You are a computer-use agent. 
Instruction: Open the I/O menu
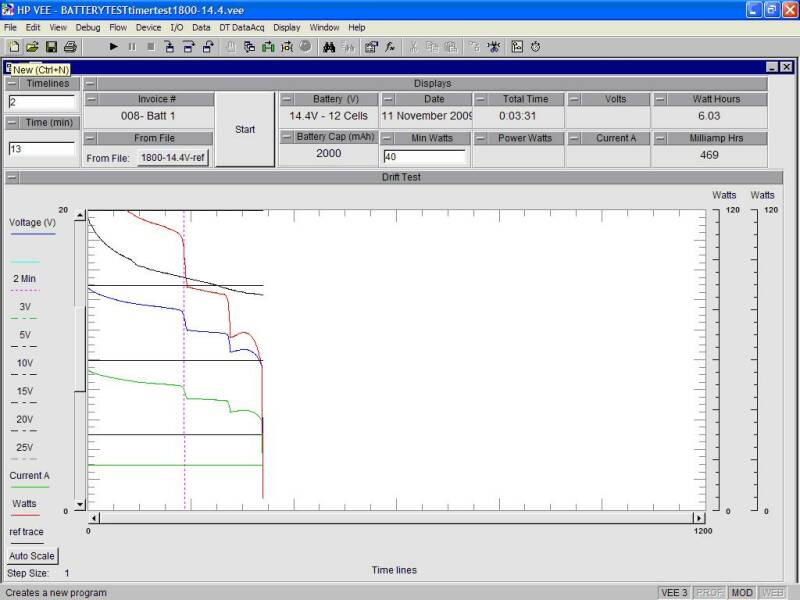(177, 28)
